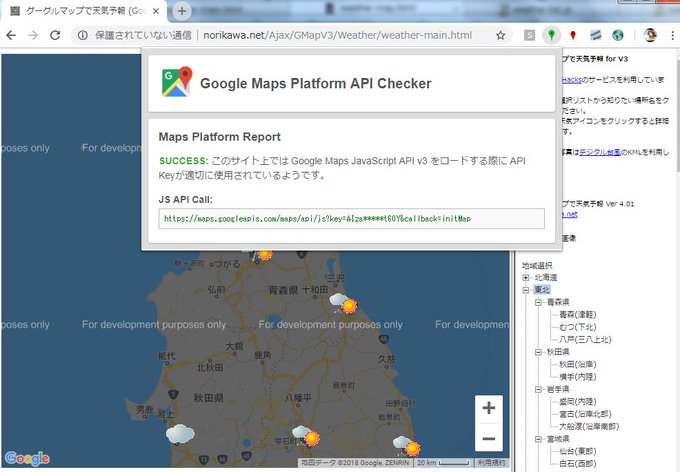This screenshot has height=472, width=680.
Task: Select 宮城県 in the region tree
Action: tap(558, 439)
